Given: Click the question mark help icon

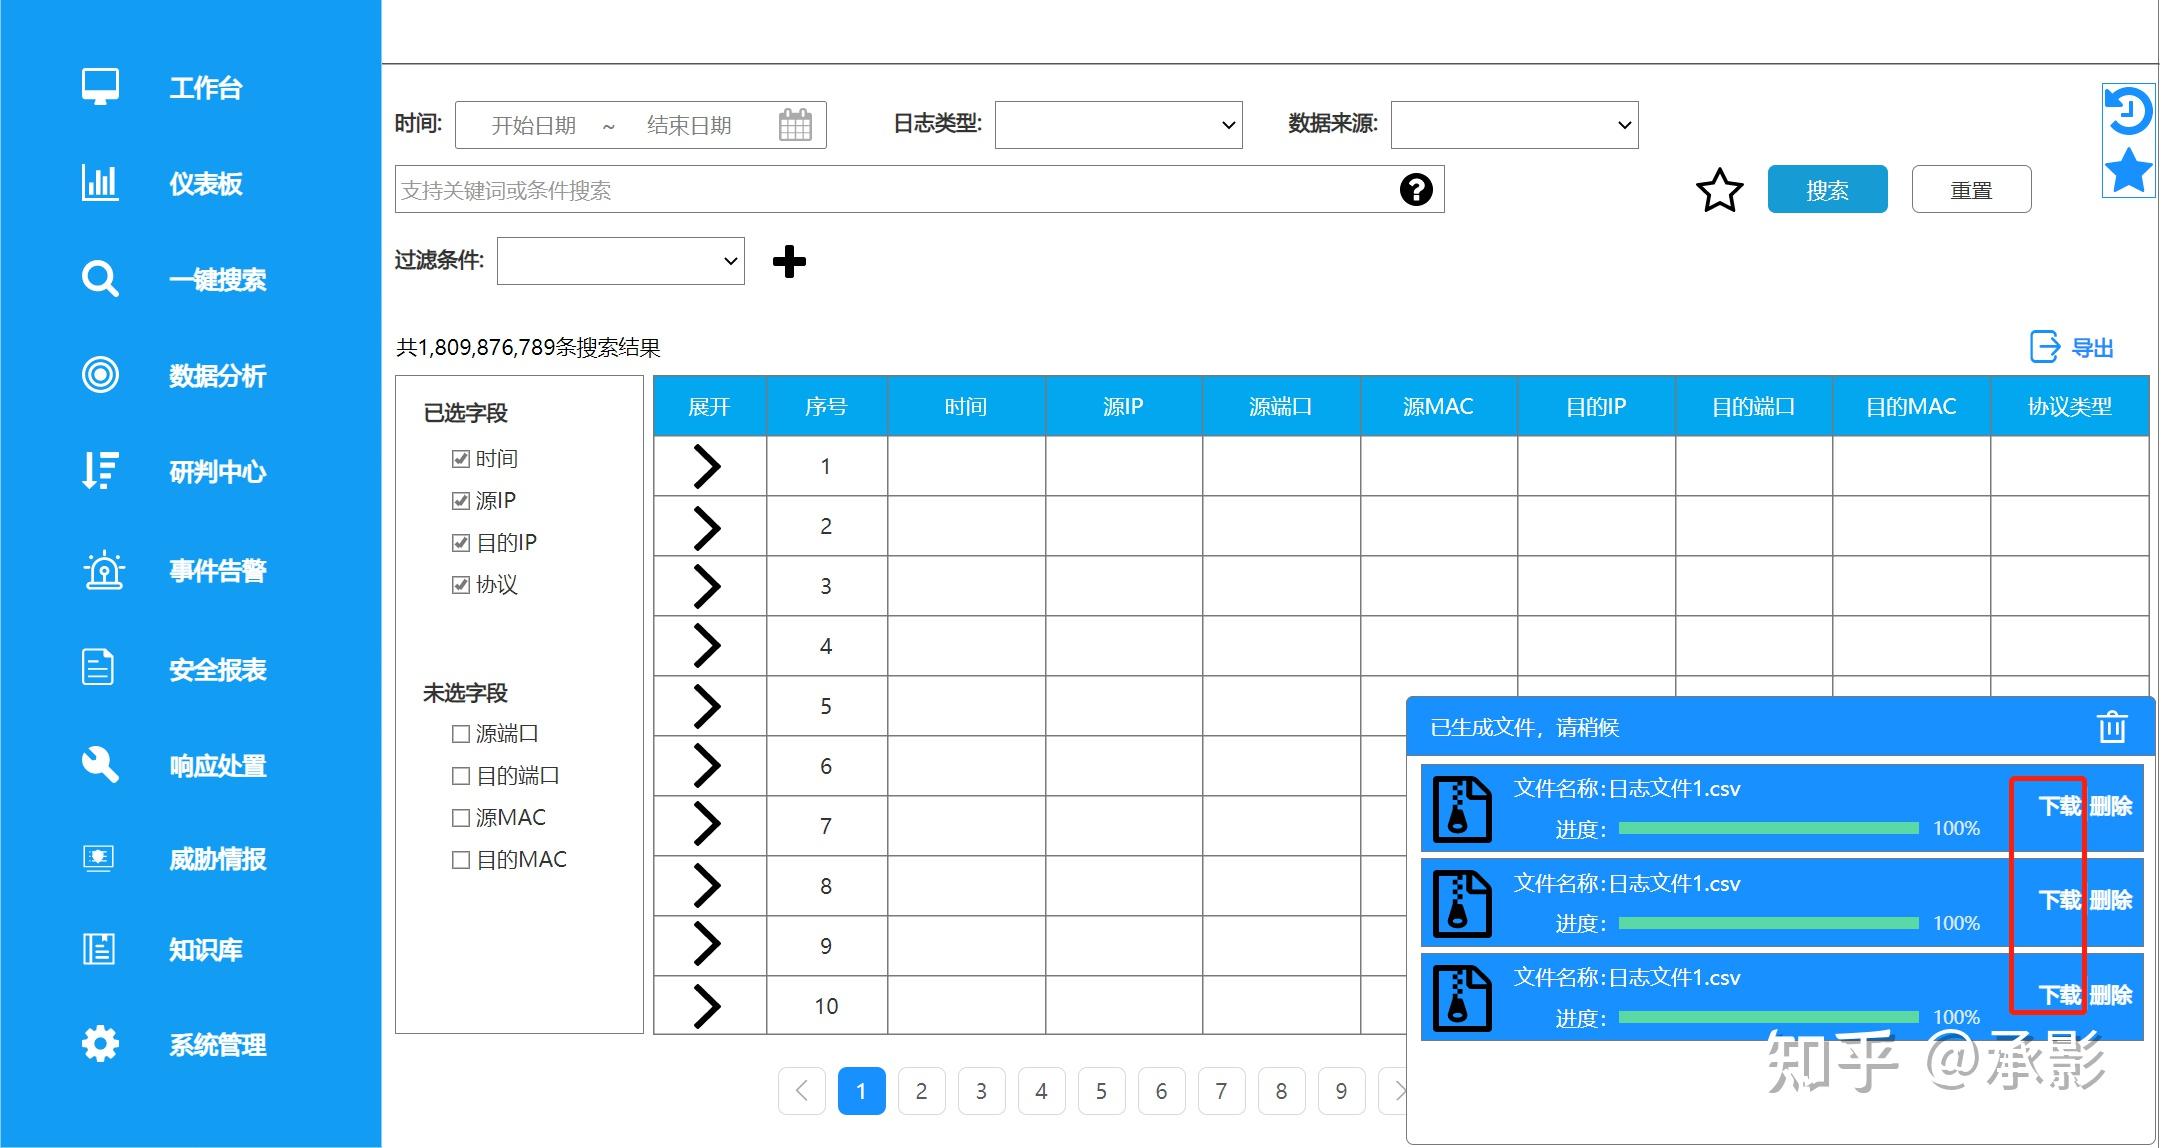Looking at the screenshot, I should point(1416,189).
